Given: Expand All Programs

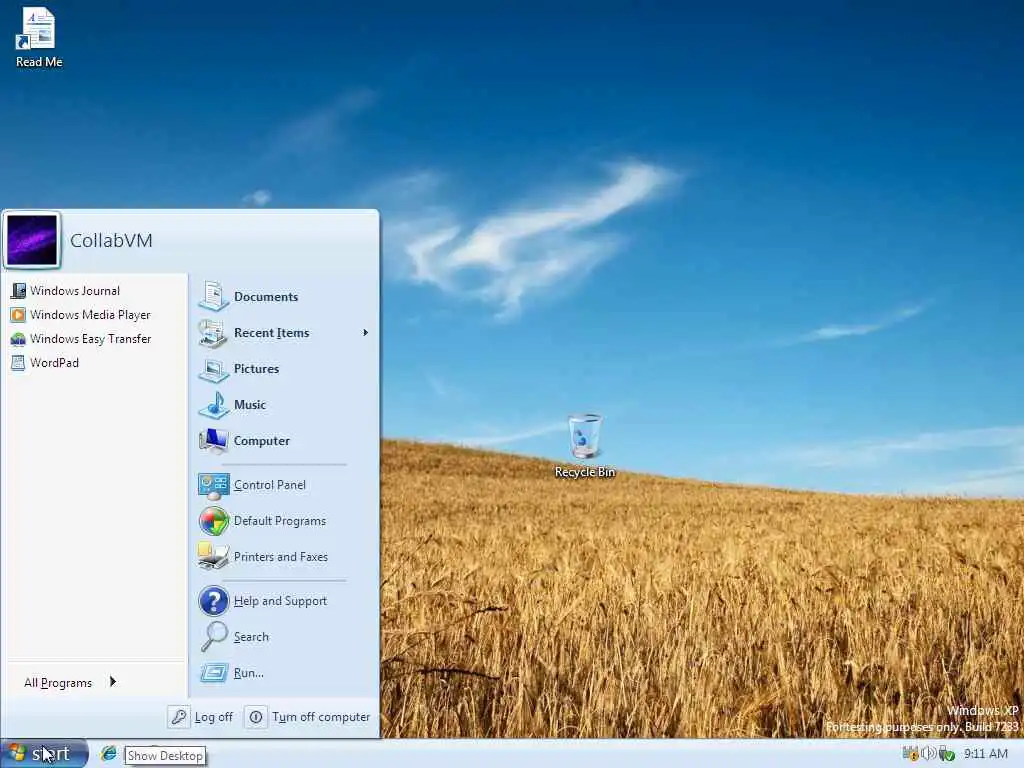Looking at the screenshot, I should pos(71,682).
